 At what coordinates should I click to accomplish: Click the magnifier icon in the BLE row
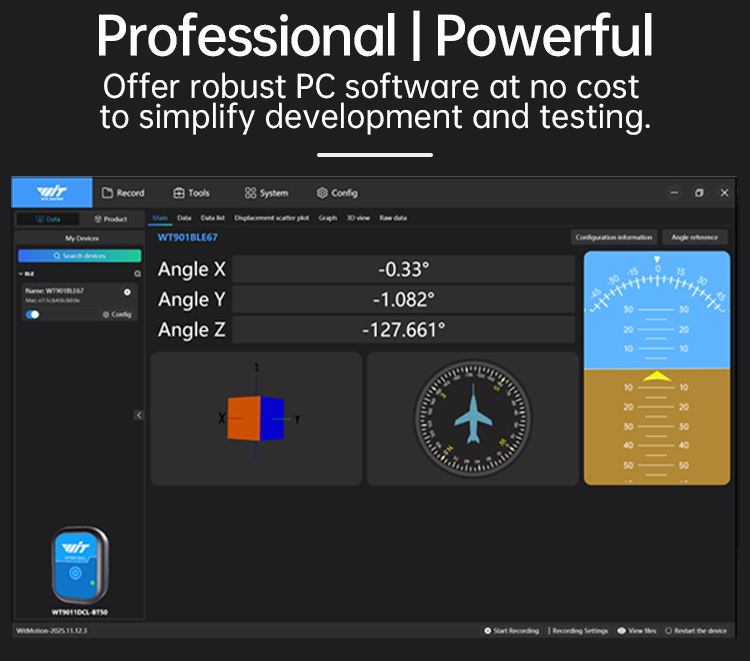(137, 273)
